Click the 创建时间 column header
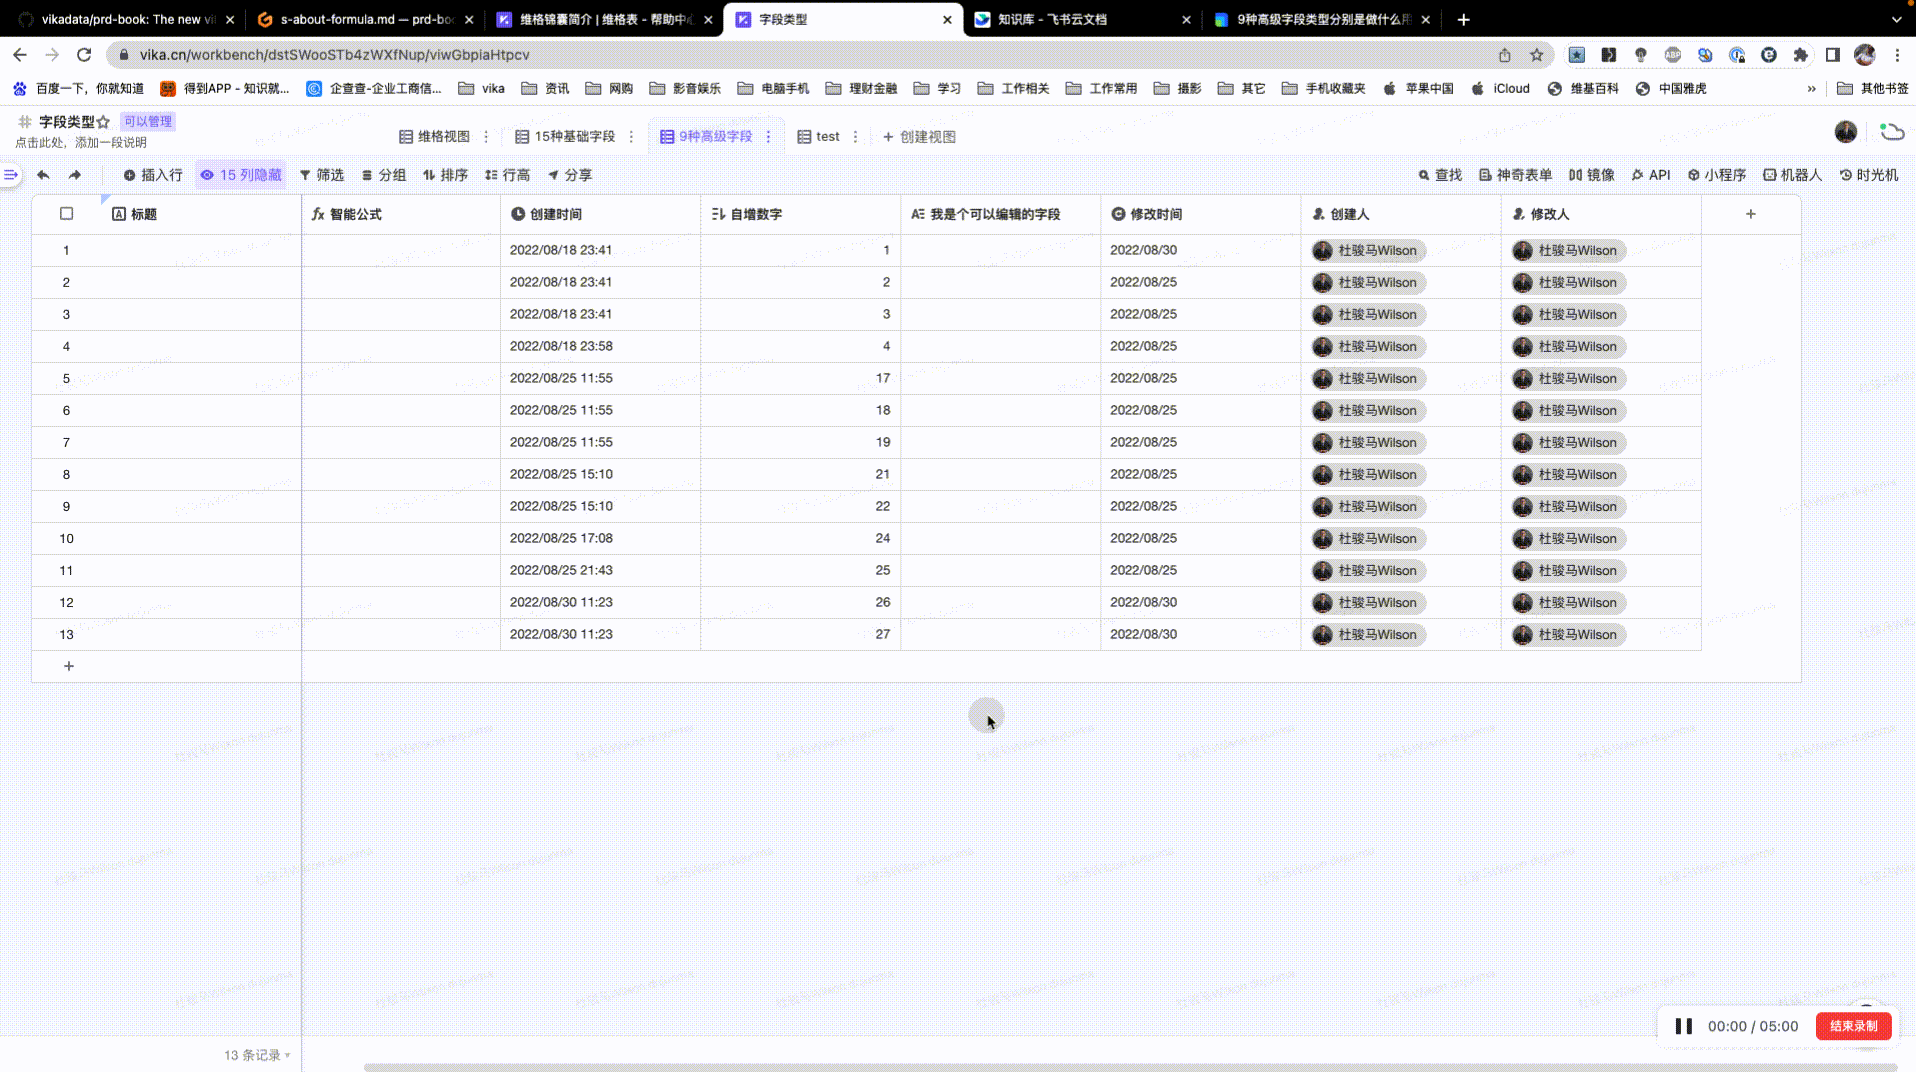The image size is (1916, 1072). (x=601, y=214)
